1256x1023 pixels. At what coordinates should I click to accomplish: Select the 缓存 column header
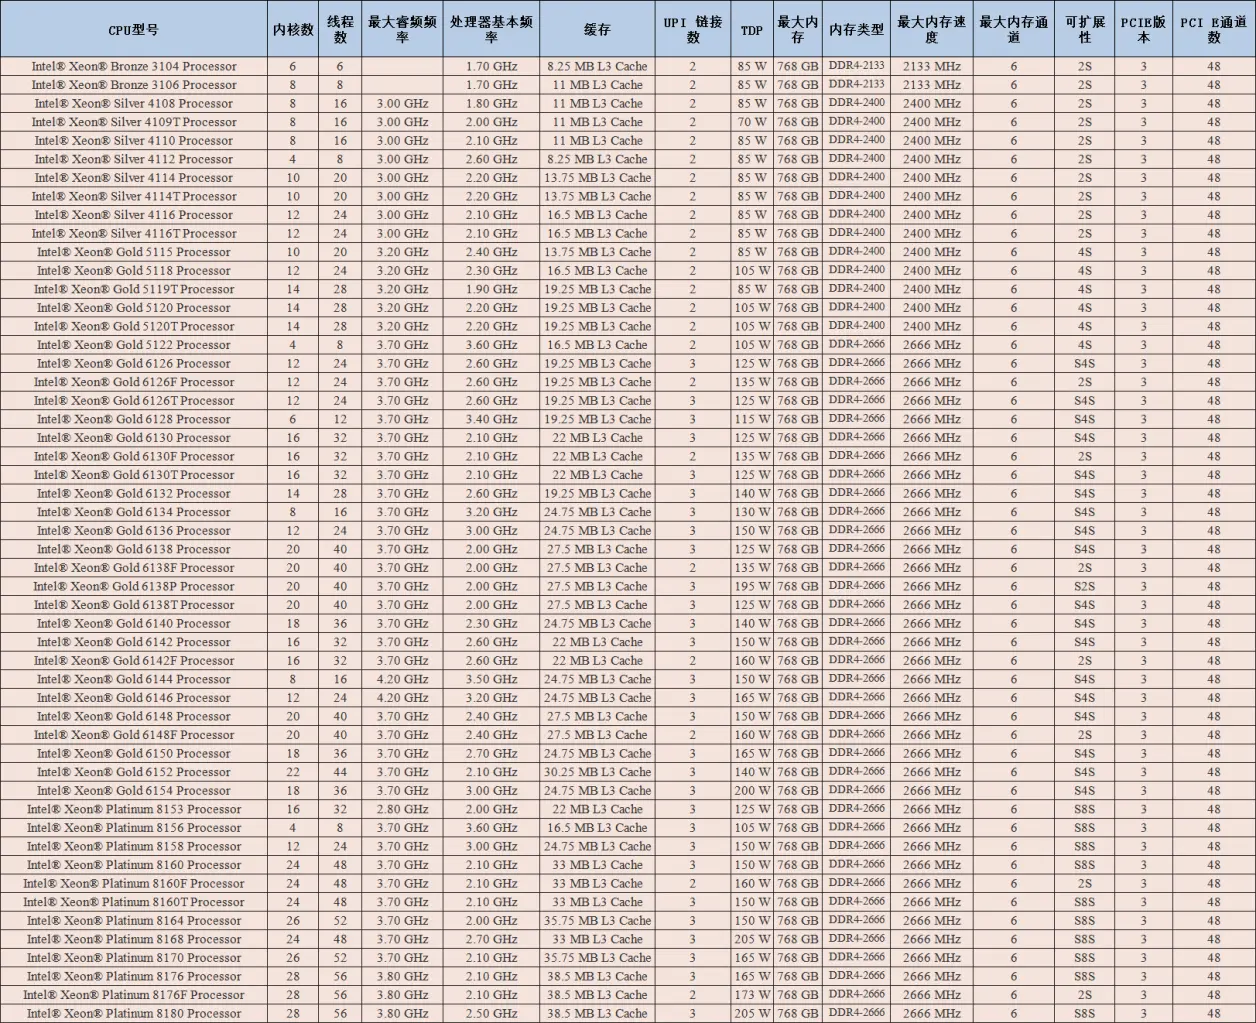tap(597, 29)
